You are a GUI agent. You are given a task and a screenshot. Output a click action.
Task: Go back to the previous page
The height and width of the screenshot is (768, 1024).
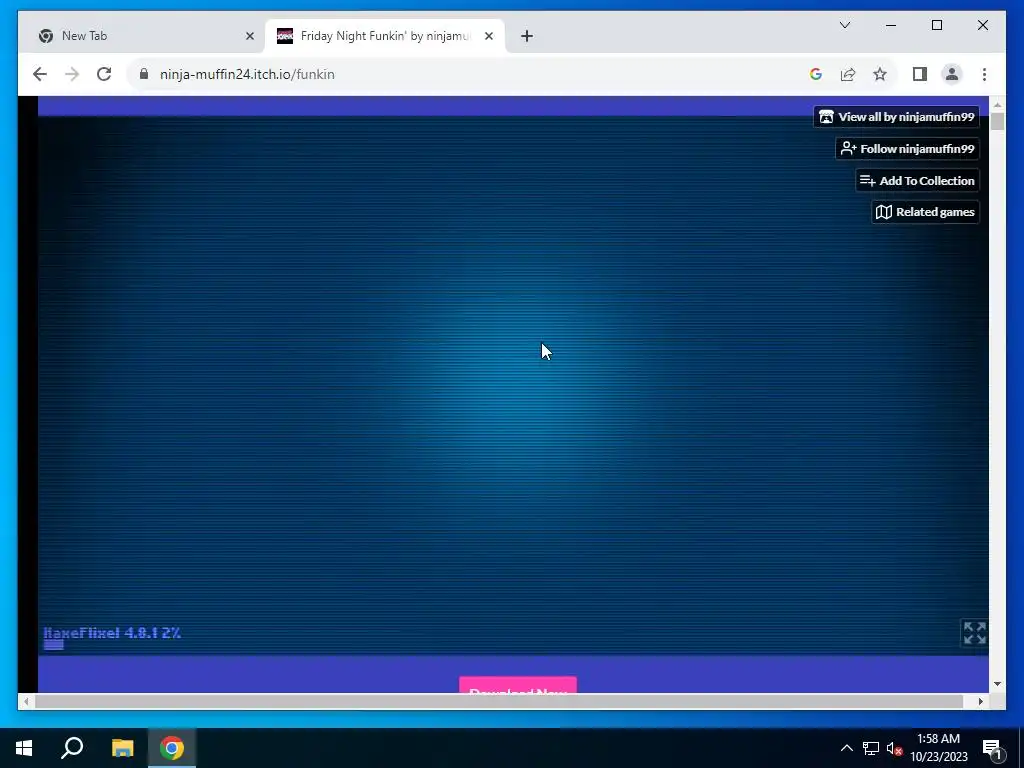[40, 74]
